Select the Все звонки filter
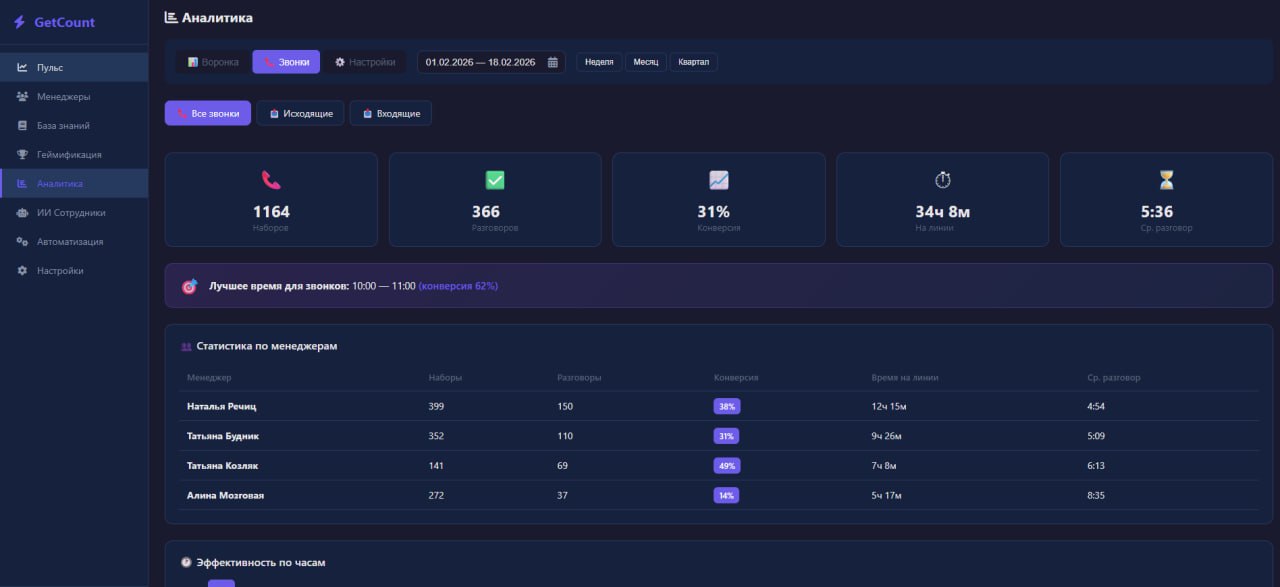Image resolution: width=1280 pixels, height=587 pixels. (x=208, y=114)
